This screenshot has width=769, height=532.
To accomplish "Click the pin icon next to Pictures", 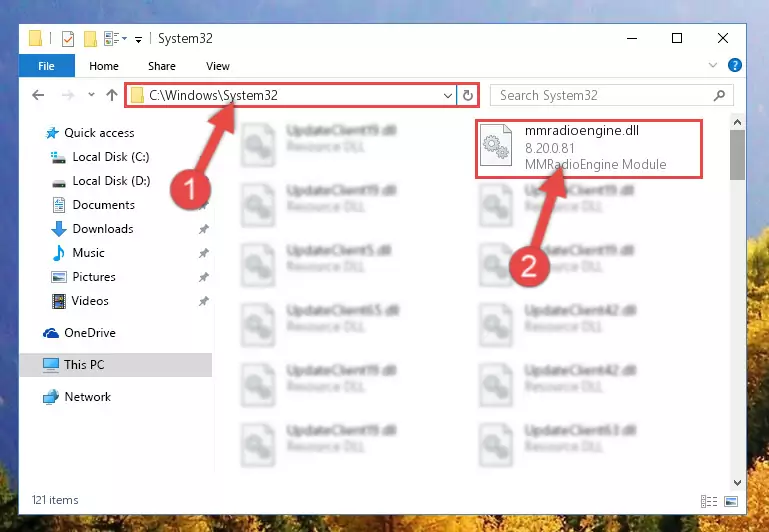I will tap(204, 277).
